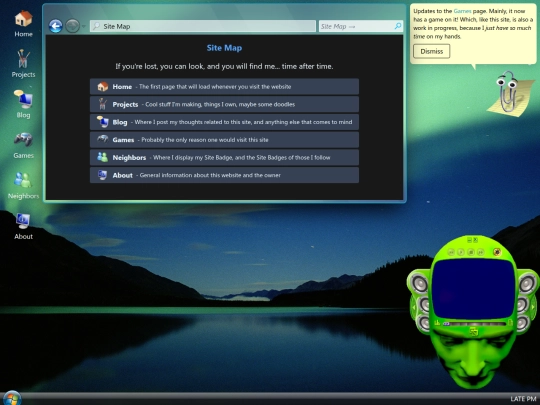Screen dimensions: 540x405
Task: Click the equalizer bars icon on player
Action: (x=437, y=323)
